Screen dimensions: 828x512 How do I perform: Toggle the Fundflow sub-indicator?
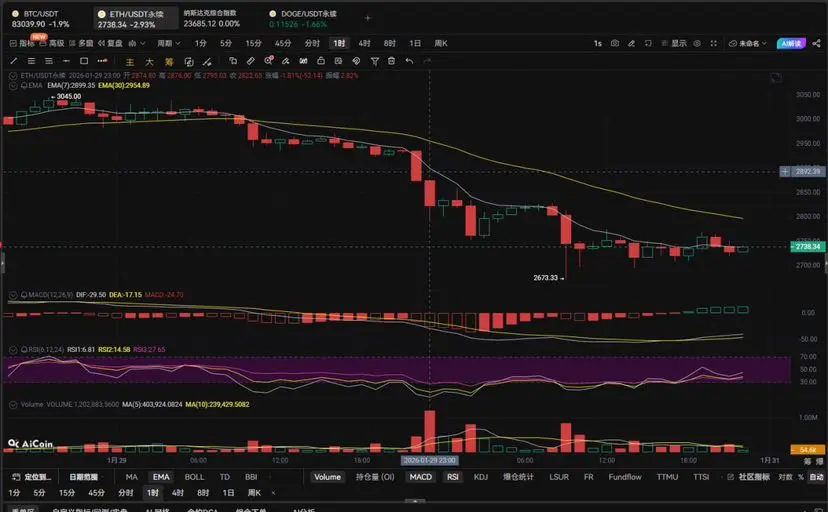625,477
